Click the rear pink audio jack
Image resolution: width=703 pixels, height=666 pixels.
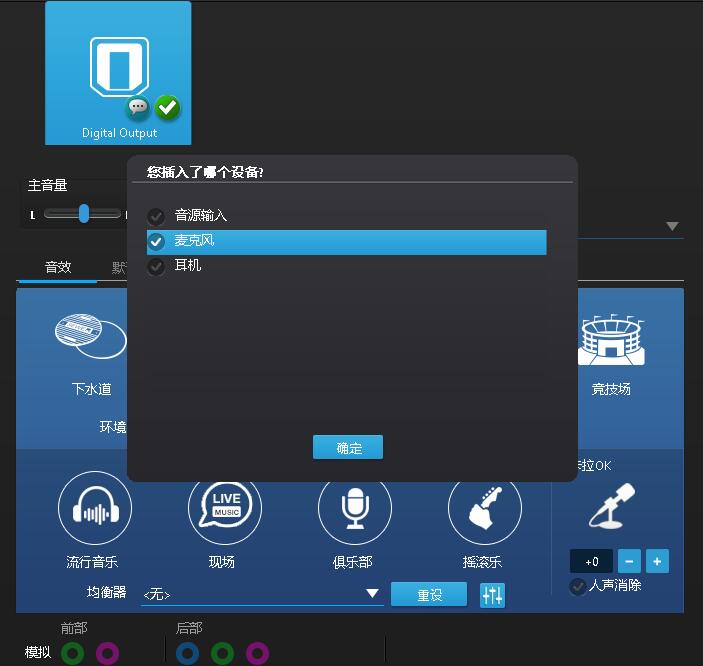[x=257, y=653]
